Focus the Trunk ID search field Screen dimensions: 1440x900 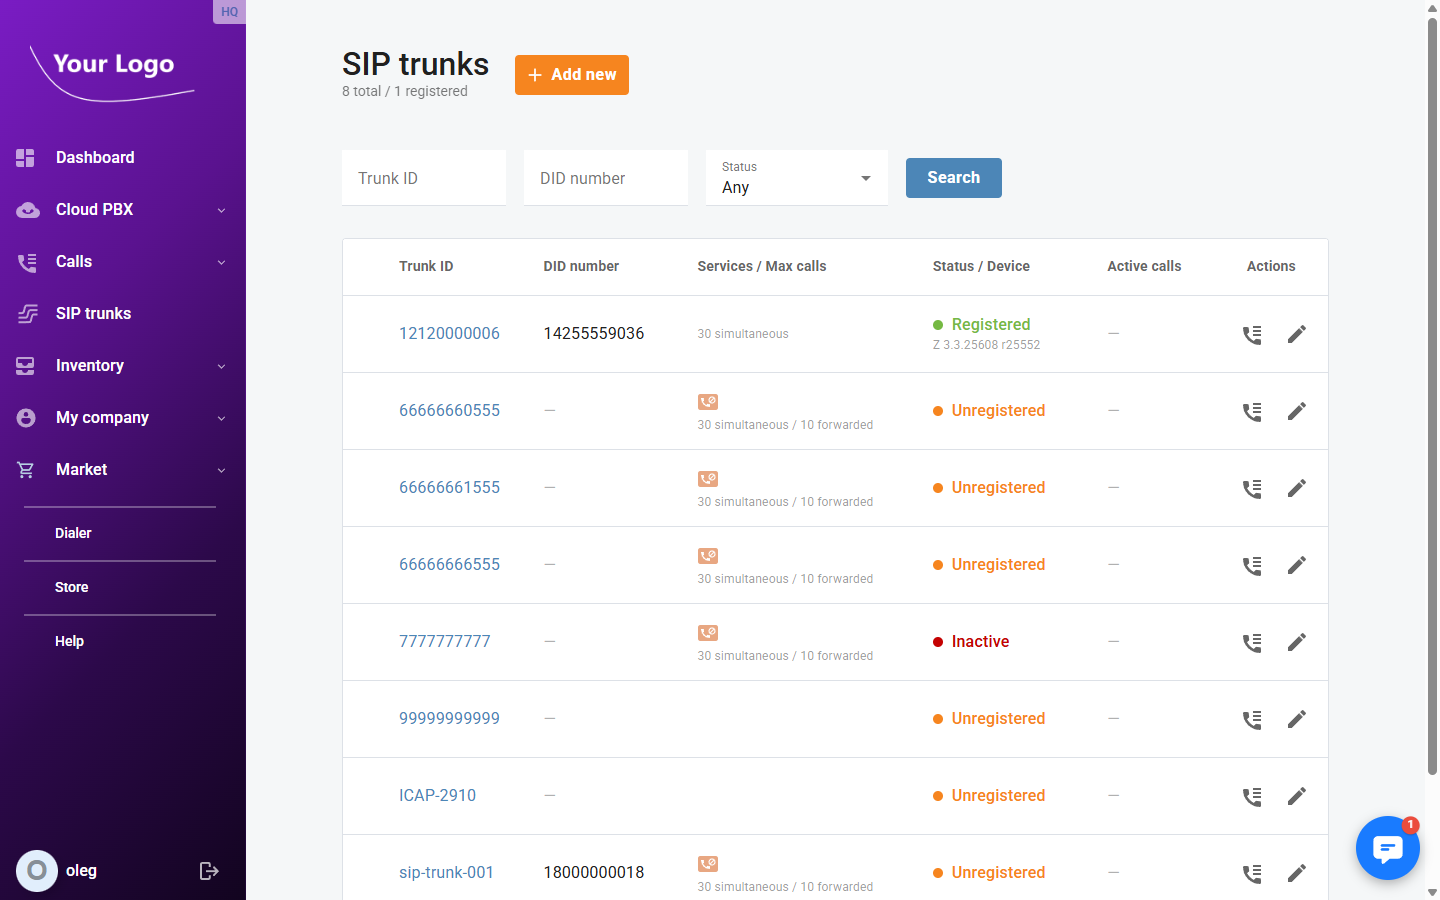424,178
